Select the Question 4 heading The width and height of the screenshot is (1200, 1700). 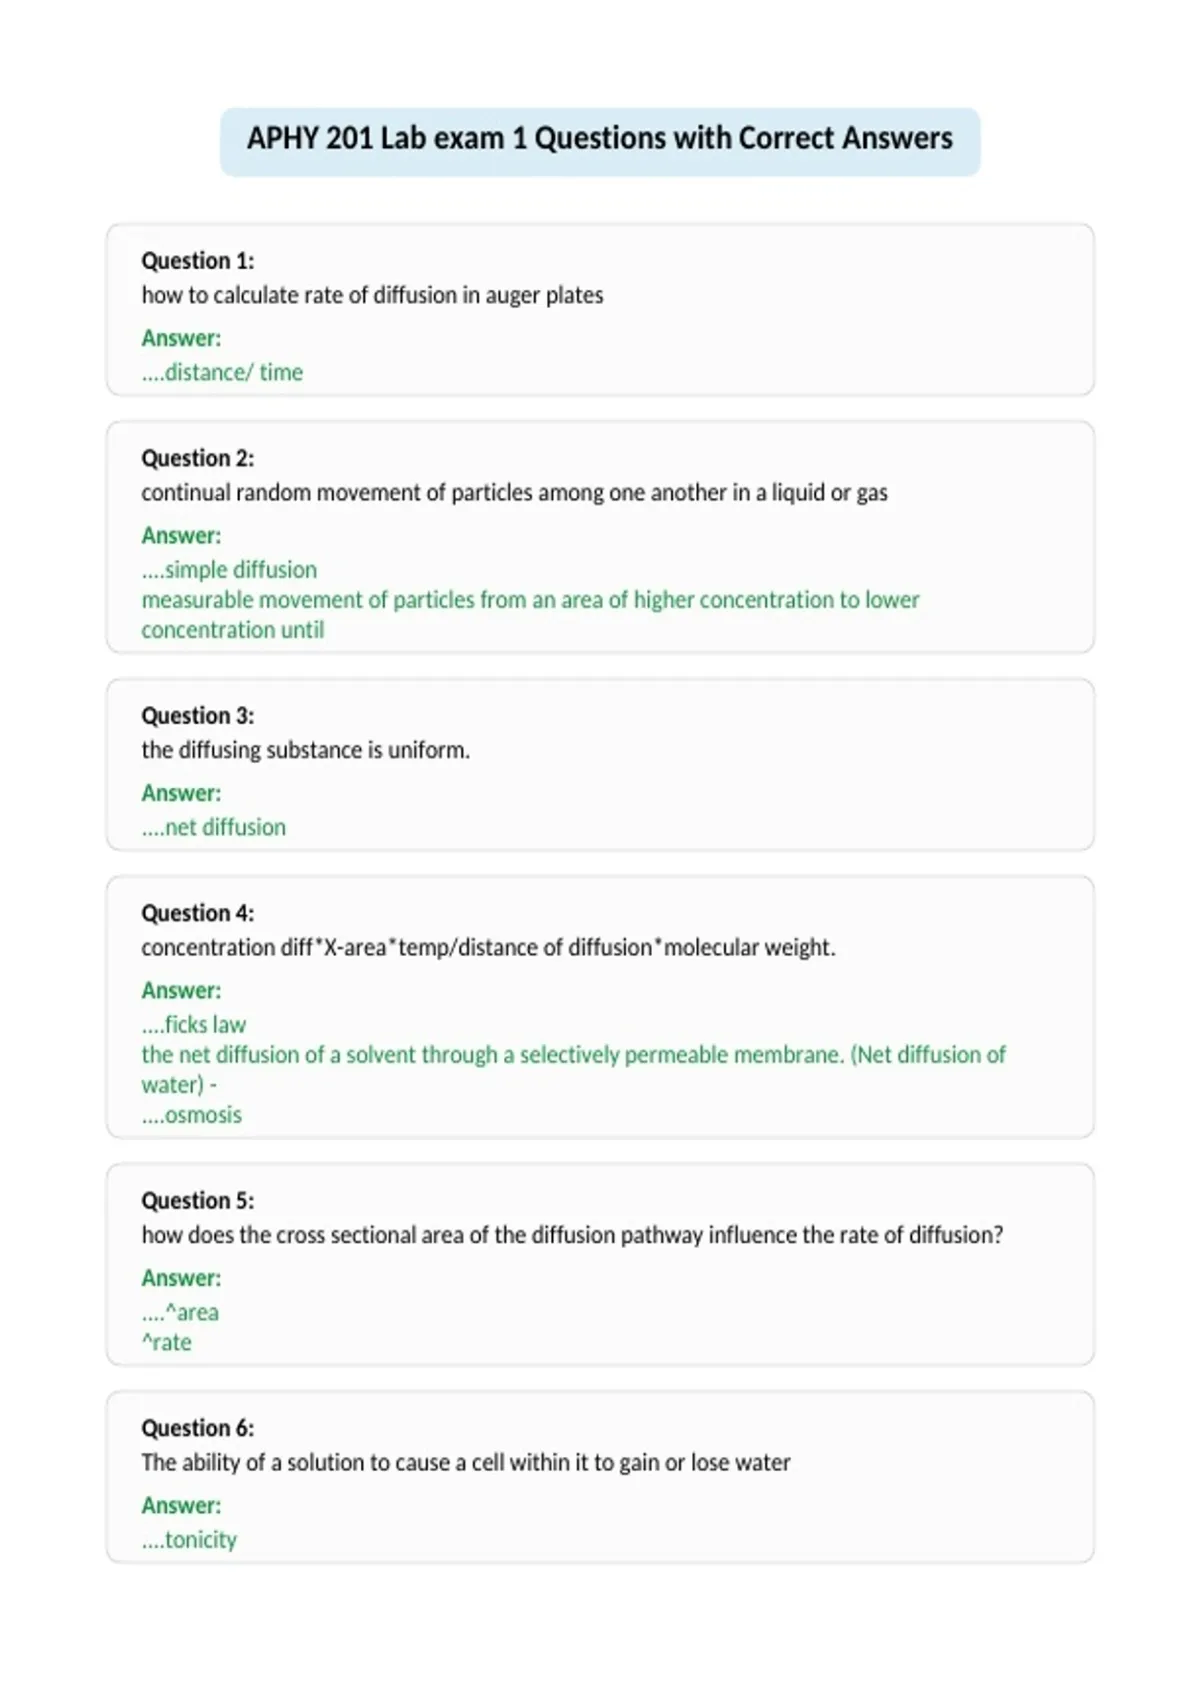pyautogui.click(x=198, y=913)
